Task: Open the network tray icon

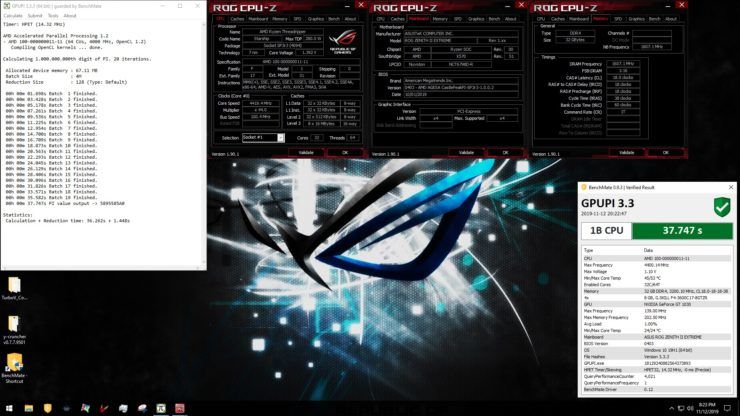Action: (x=681, y=408)
